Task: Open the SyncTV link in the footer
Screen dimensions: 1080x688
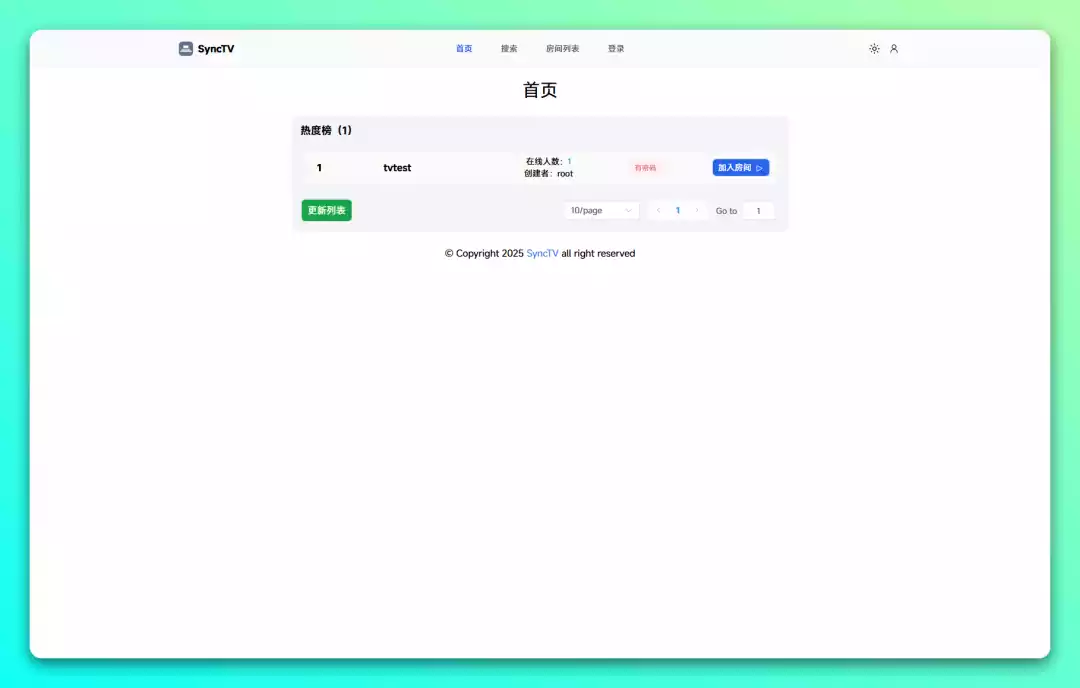Action: pos(542,253)
